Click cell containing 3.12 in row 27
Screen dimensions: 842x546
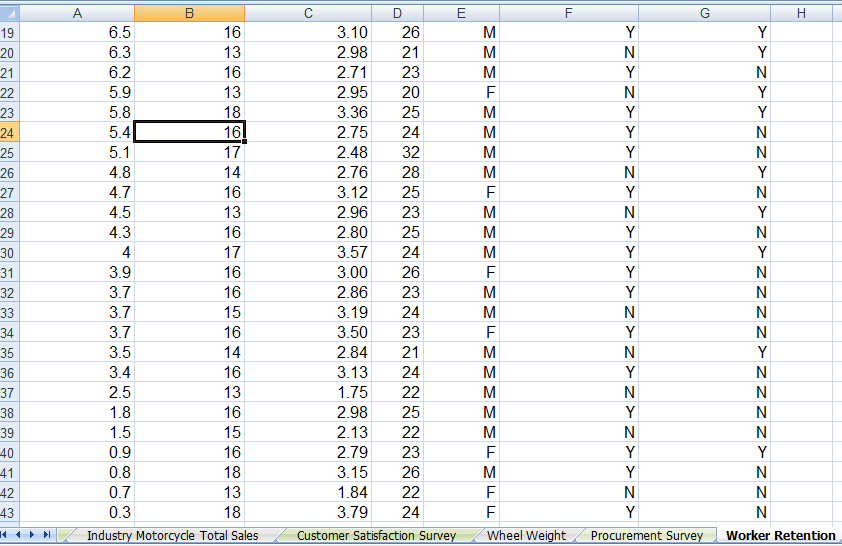coord(308,192)
